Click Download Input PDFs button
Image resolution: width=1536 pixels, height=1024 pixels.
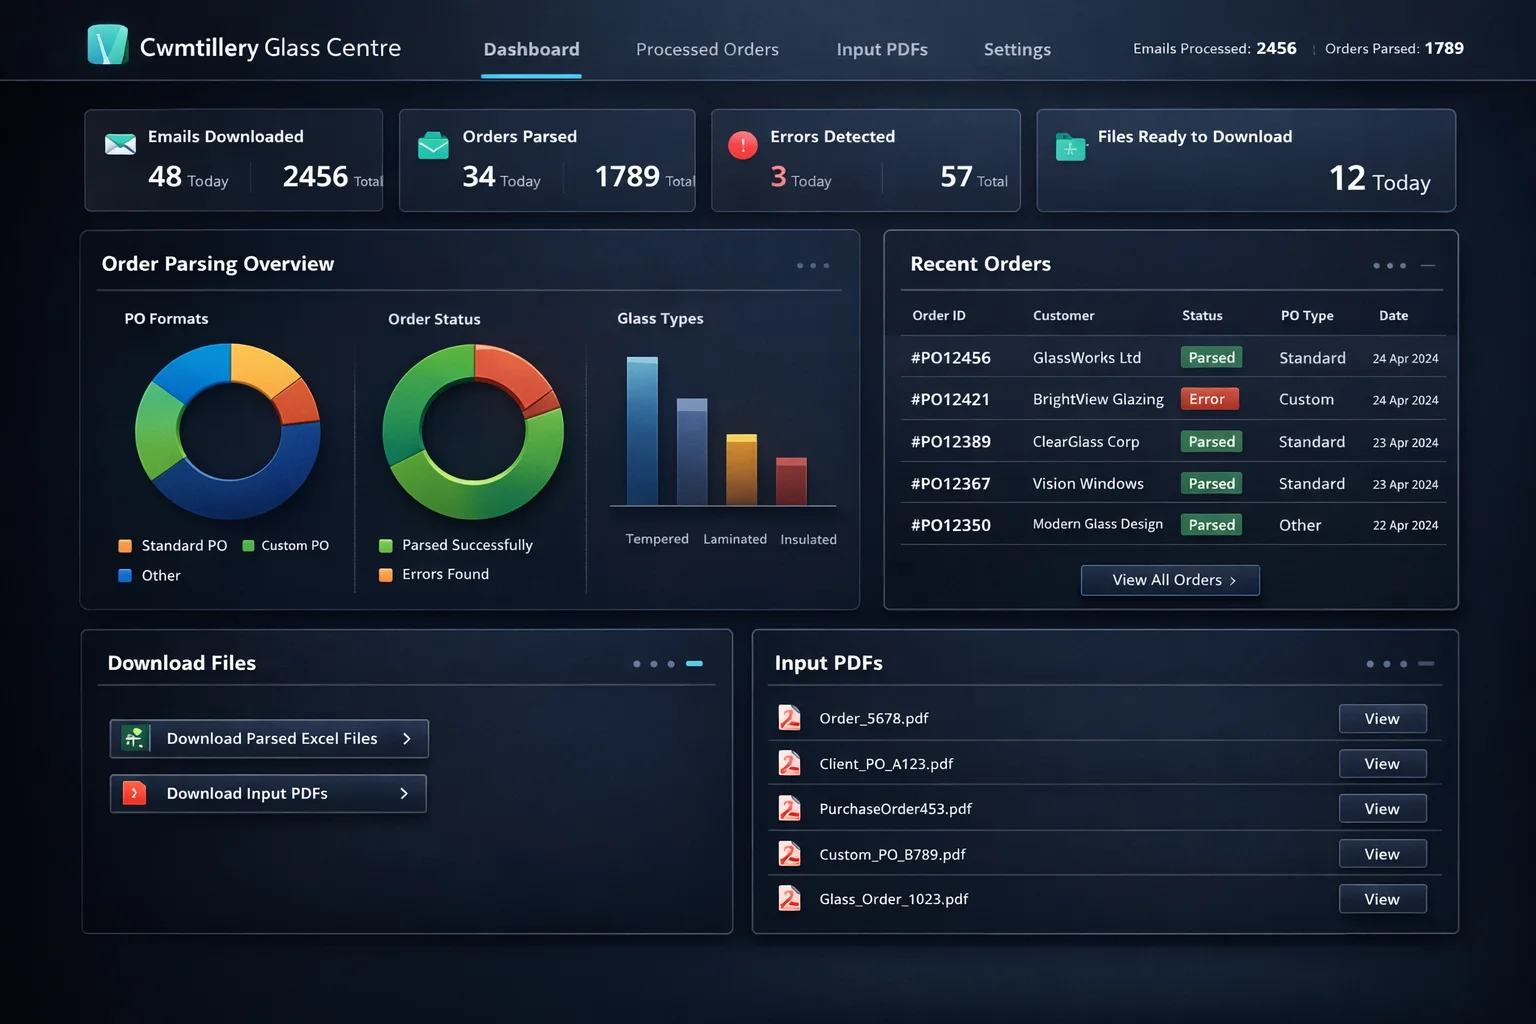click(x=268, y=793)
